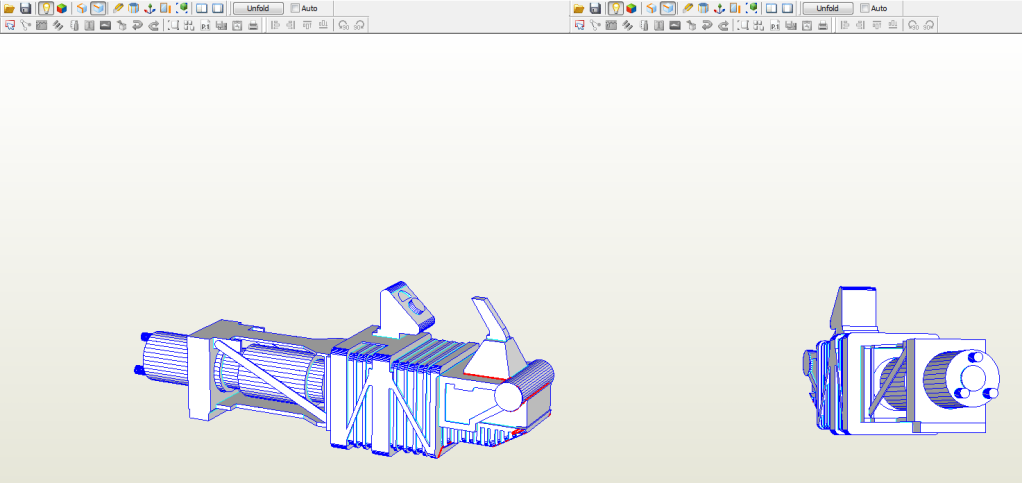Click the printer icon in left toolbar
The width and height of the screenshot is (1022, 483).
click(x=254, y=25)
